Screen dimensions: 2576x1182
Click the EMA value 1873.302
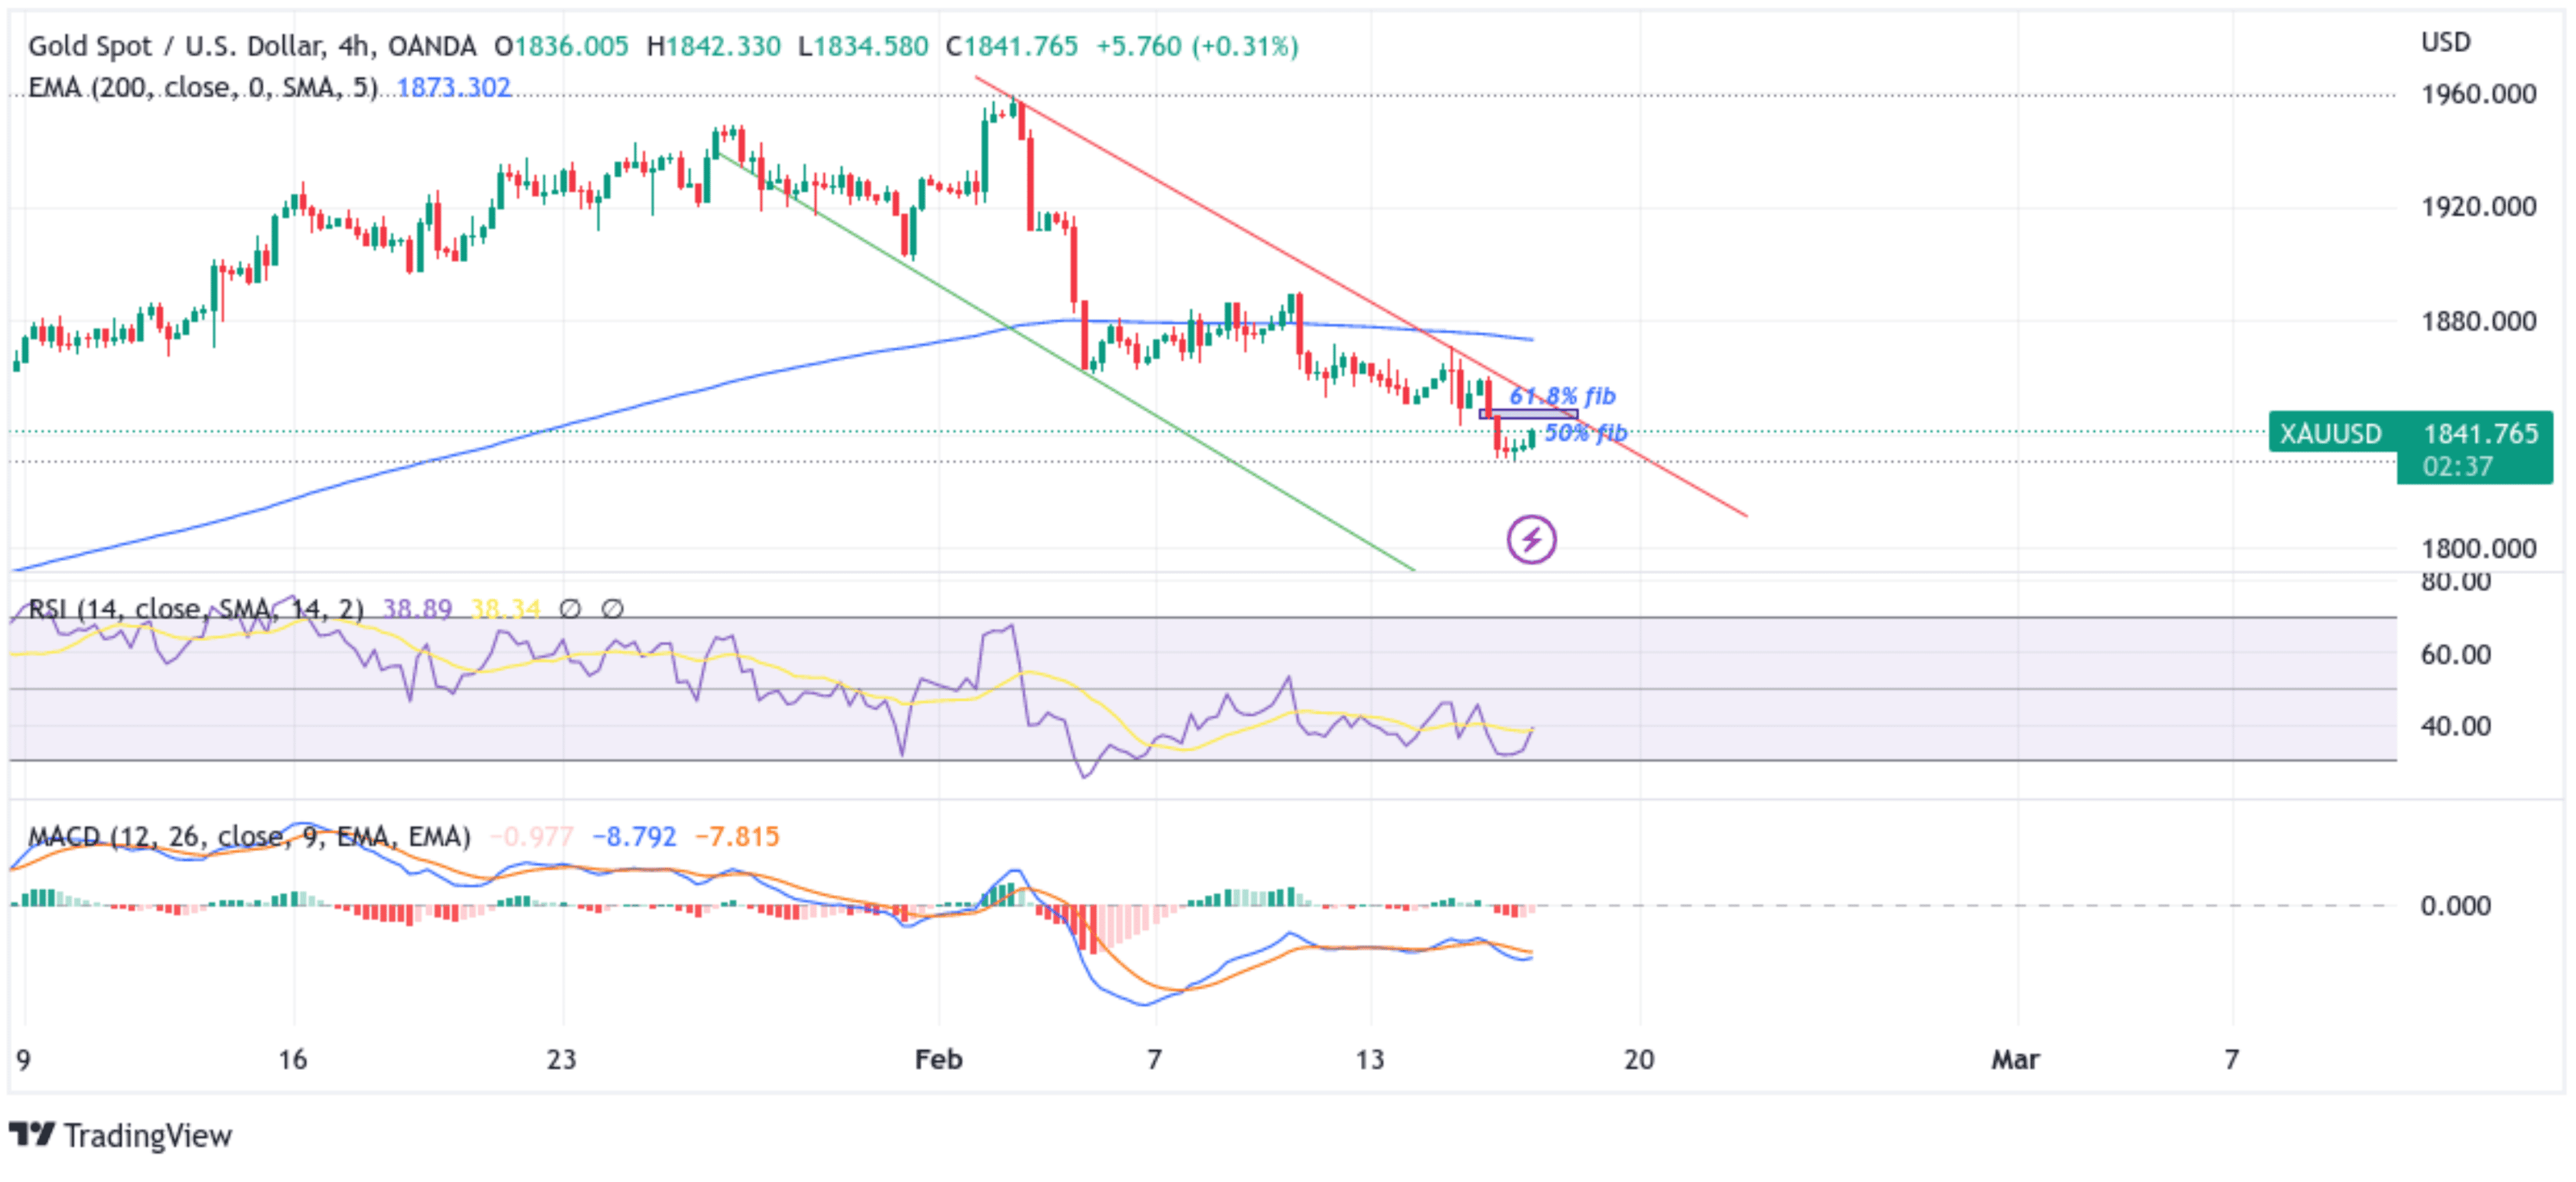(454, 88)
